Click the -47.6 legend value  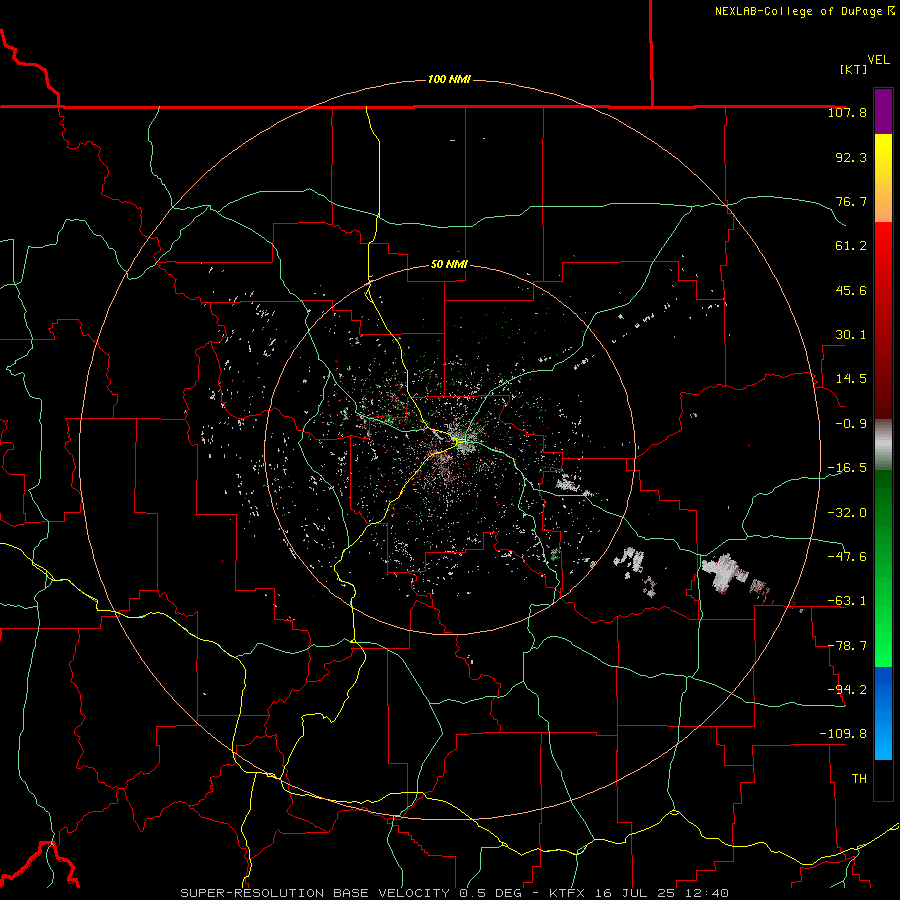[x=847, y=556]
